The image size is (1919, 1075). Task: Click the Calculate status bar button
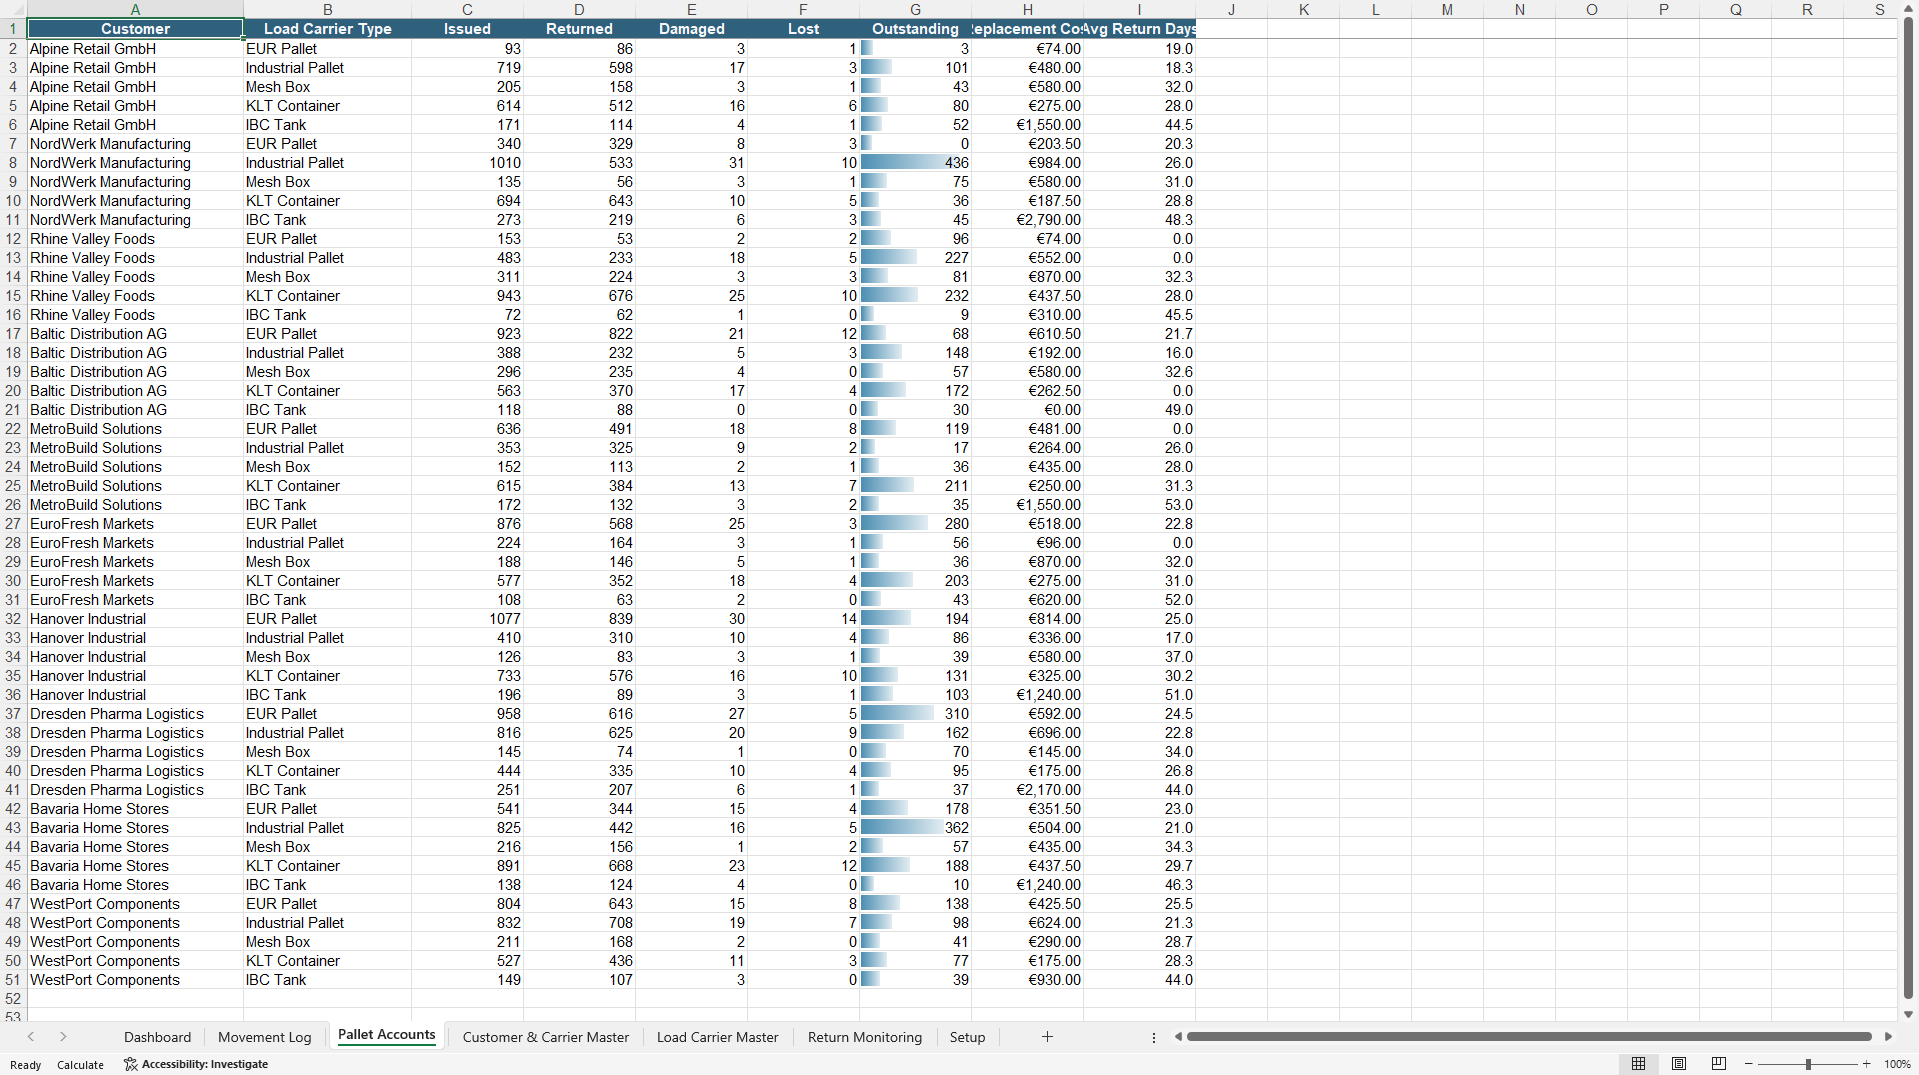pyautogui.click(x=80, y=1065)
